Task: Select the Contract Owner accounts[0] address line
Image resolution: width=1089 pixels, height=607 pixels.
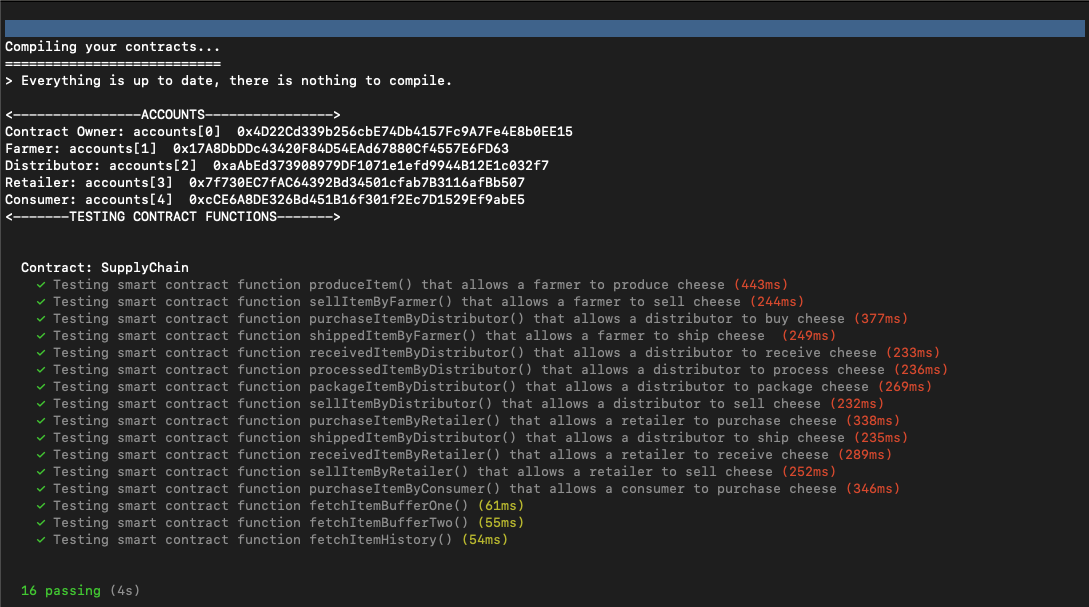Action: (x=289, y=131)
